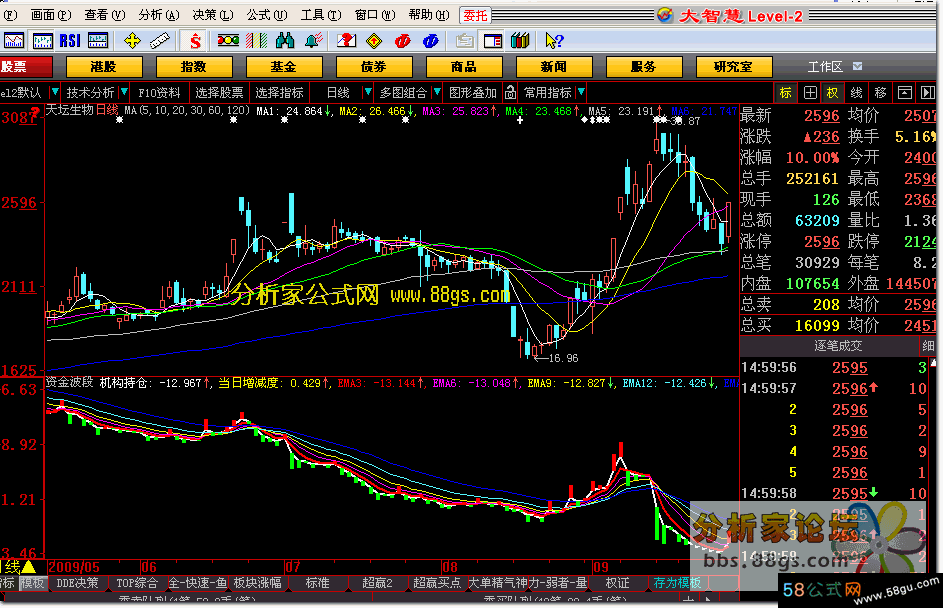943x608 pixels.
Task: Open the 画面 menu
Action: pos(51,15)
